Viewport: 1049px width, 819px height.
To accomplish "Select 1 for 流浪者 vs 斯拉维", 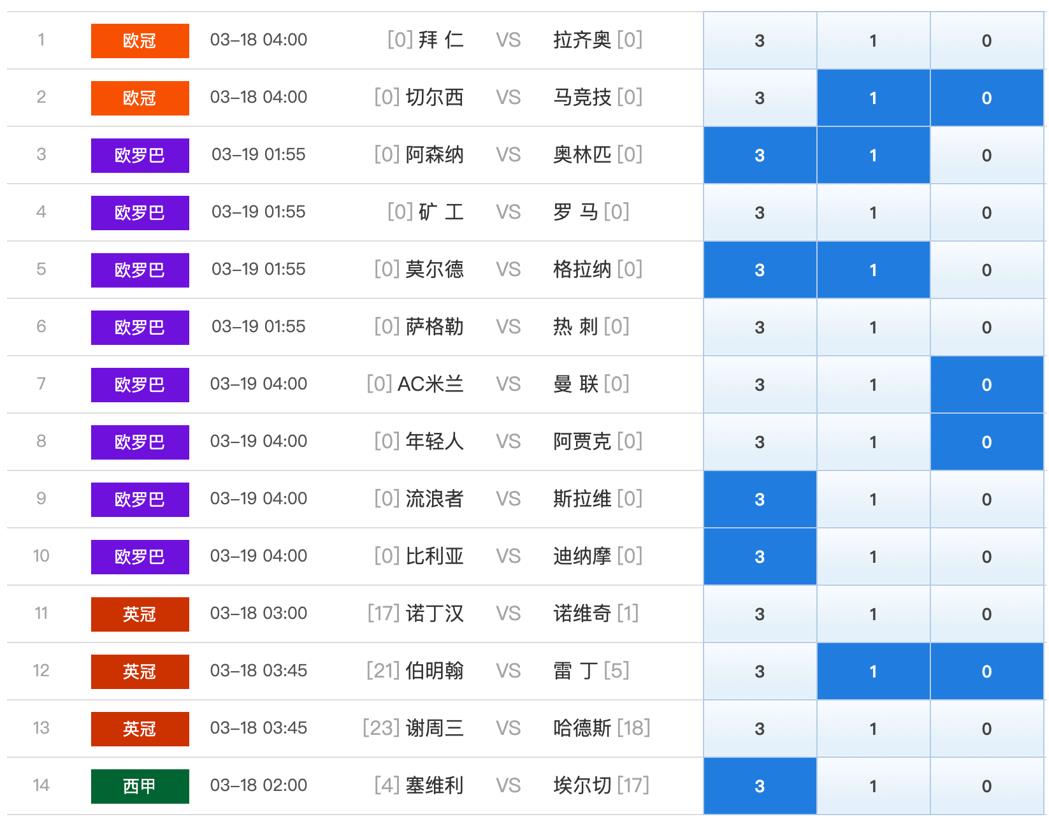I will tap(873, 499).
